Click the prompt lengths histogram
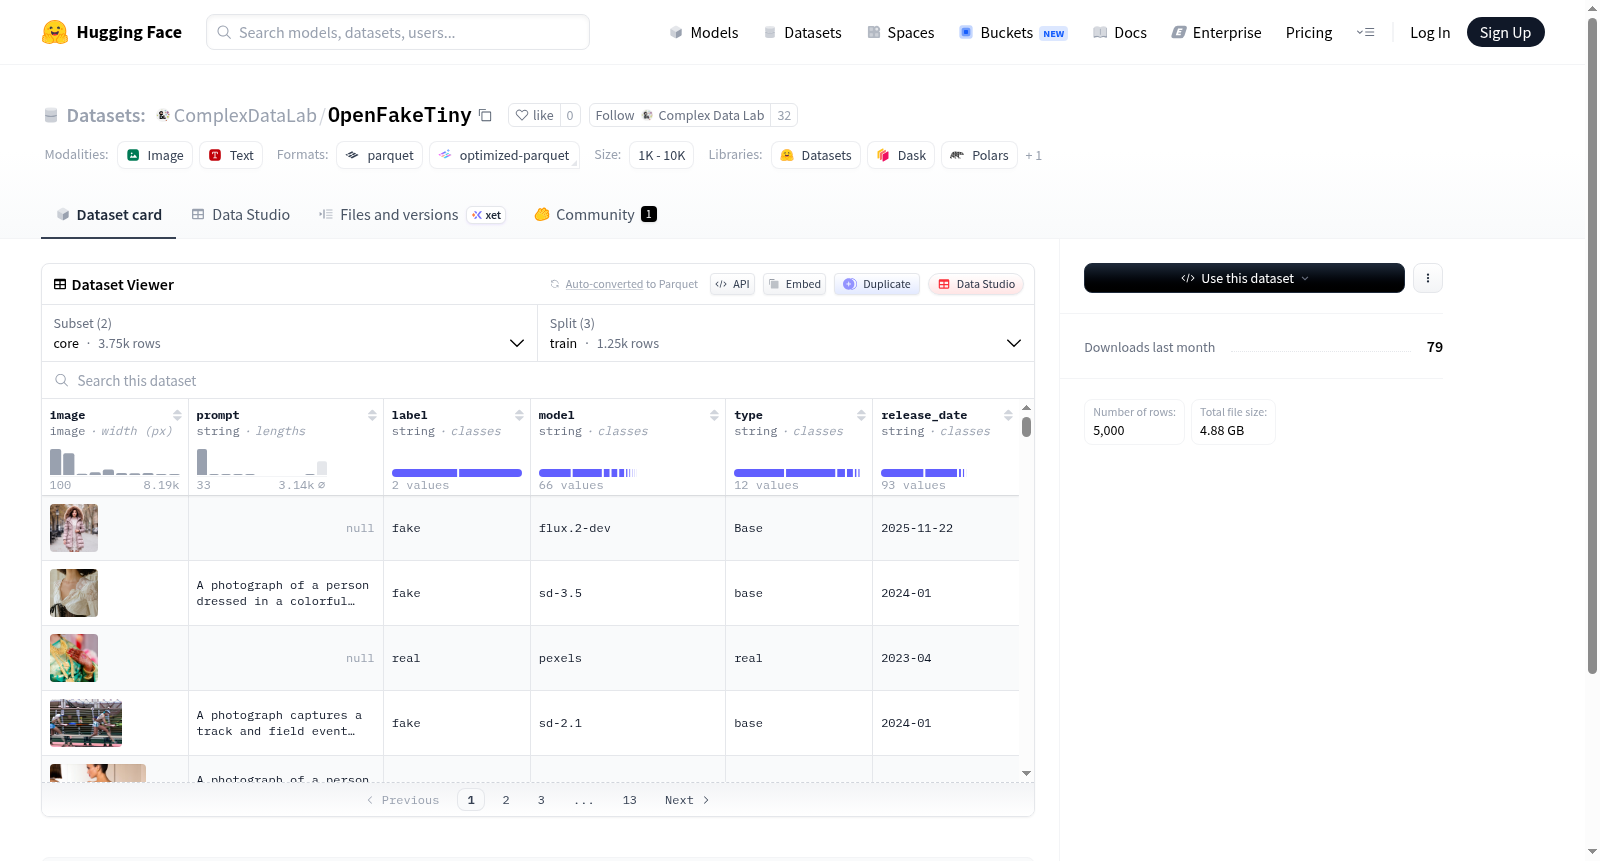Image resolution: width=1600 pixels, height=861 pixels. click(x=262, y=461)
